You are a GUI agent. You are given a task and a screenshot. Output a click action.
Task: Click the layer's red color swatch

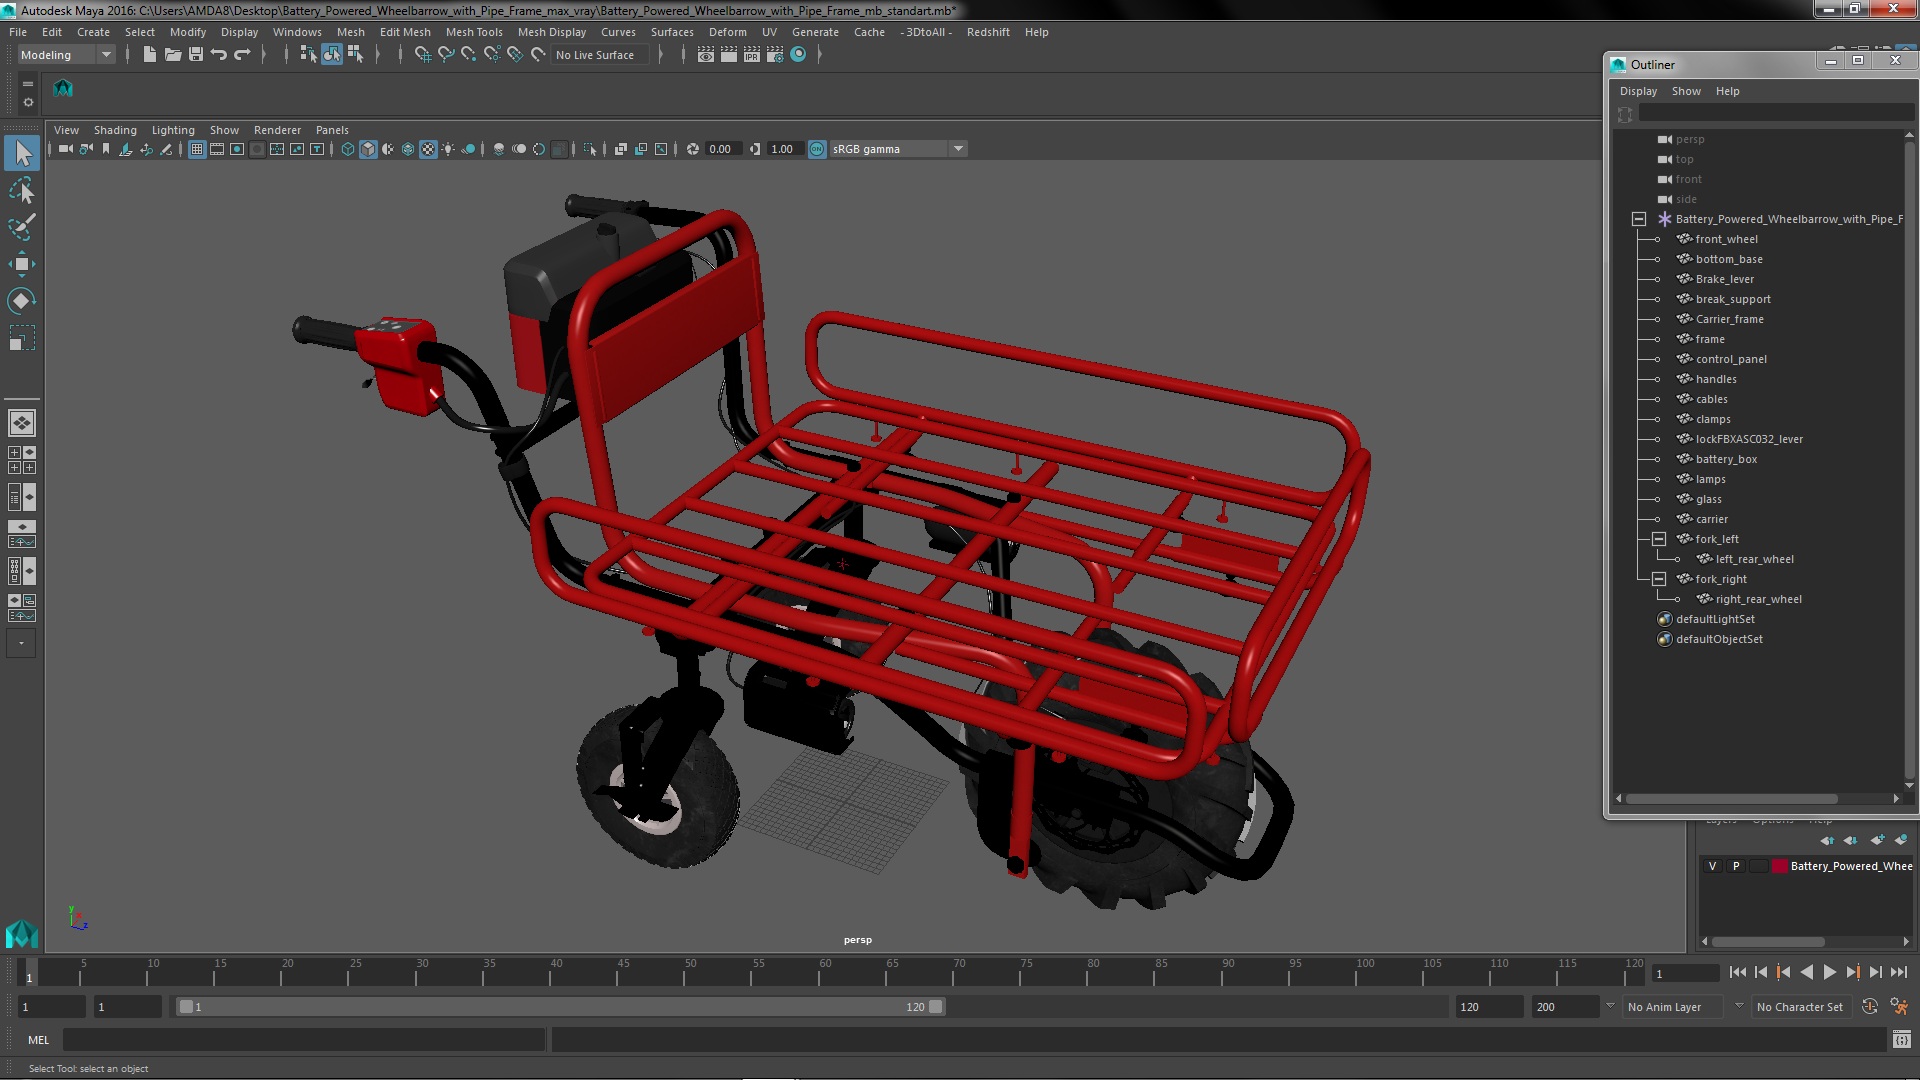(1780, 866)
